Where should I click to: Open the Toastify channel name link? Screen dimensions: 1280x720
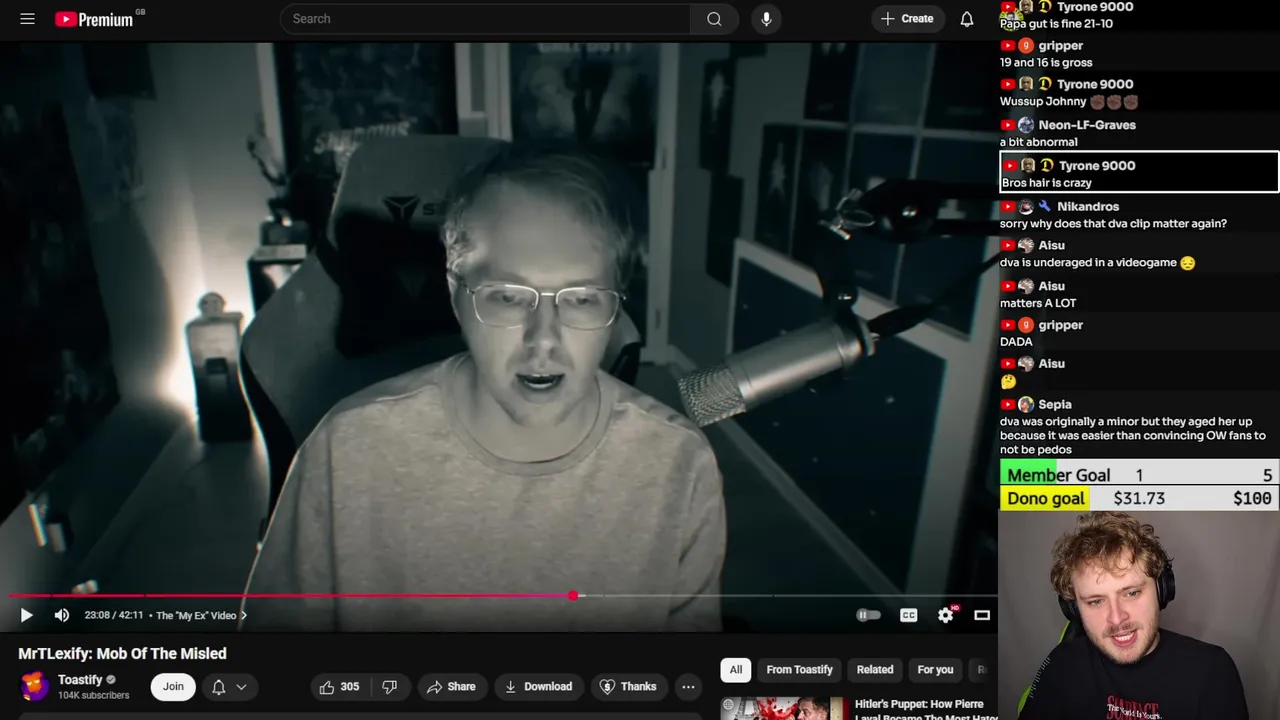[x=80, y=680]
